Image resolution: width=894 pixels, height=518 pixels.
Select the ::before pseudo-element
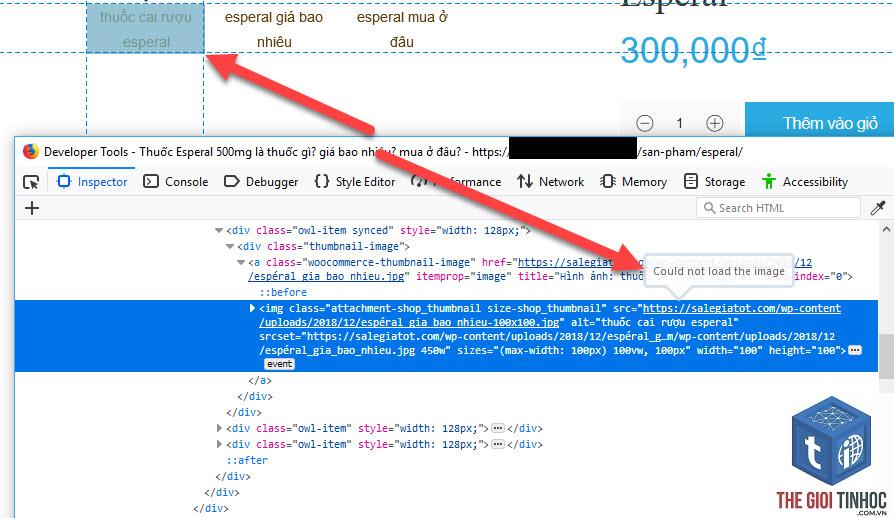tap(283, 292)
